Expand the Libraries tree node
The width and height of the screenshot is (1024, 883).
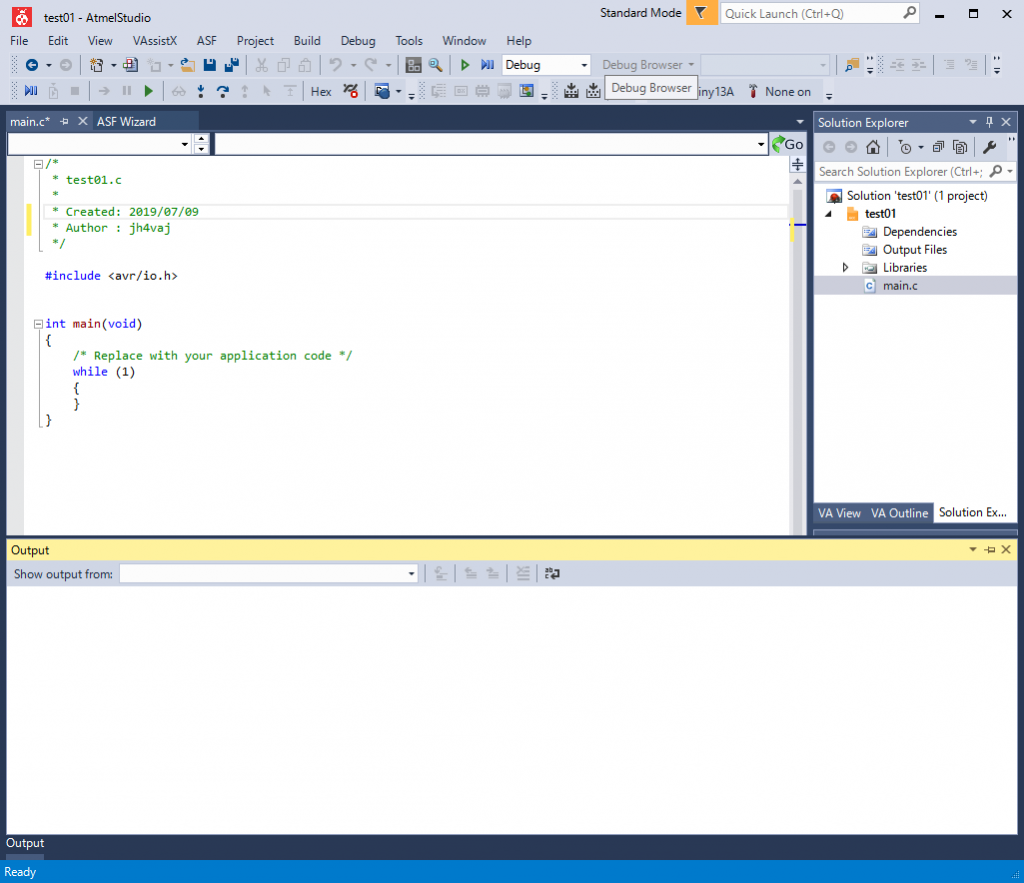pyautogui.click(x=846, y=268)
